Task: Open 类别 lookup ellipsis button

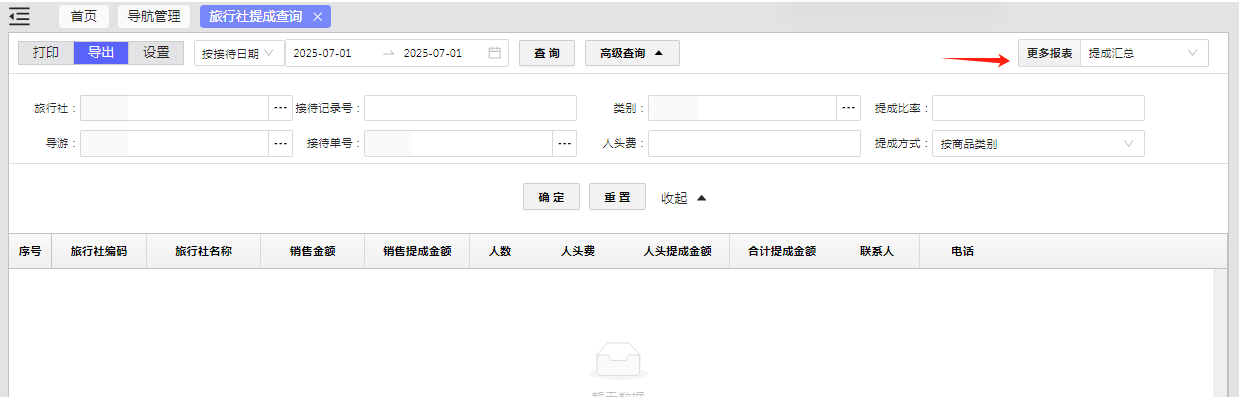Action: point(849,108)
